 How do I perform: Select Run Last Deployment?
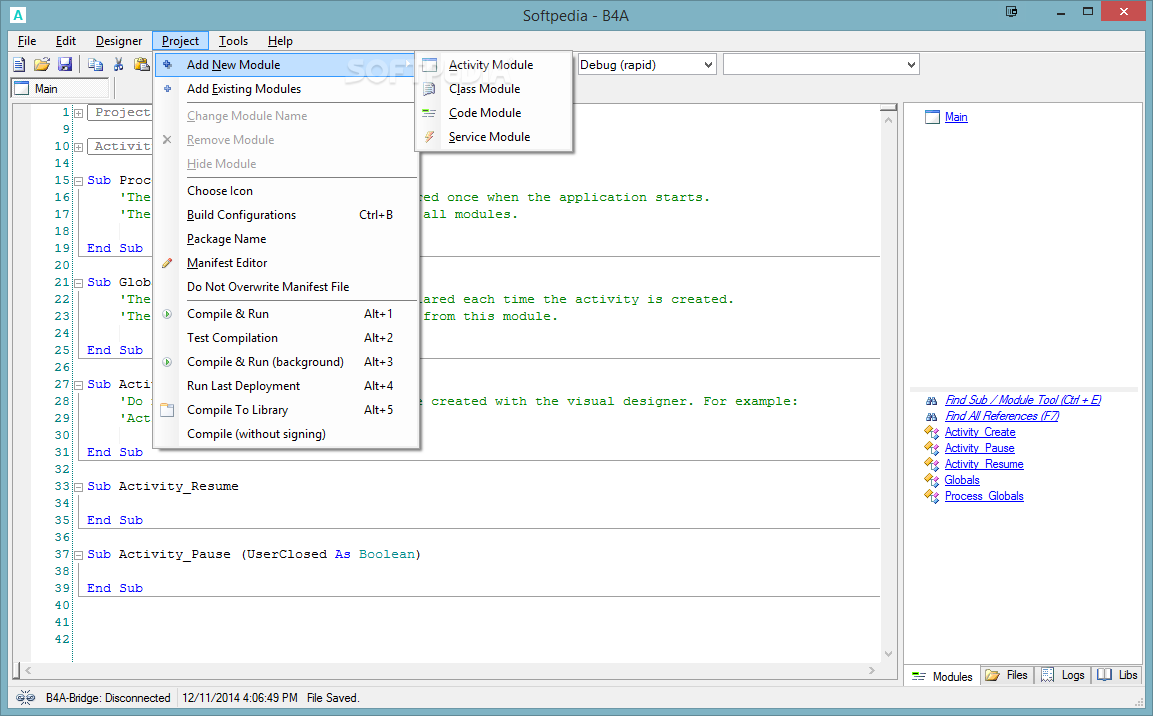click(x=287, y=386)
